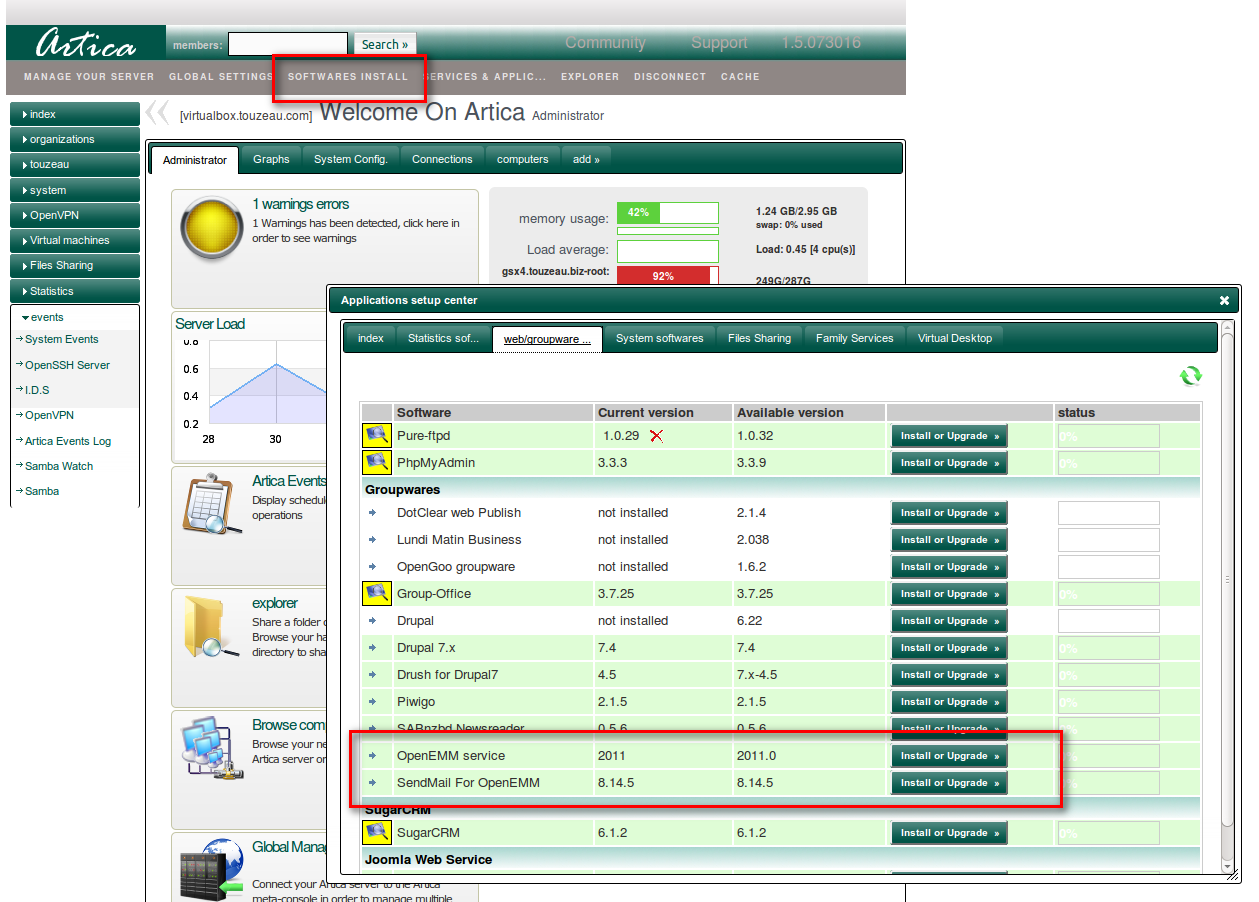Click the Search button
Image resolution: width=1259 pixels, height=902 pixels.
tap(385, 44)
